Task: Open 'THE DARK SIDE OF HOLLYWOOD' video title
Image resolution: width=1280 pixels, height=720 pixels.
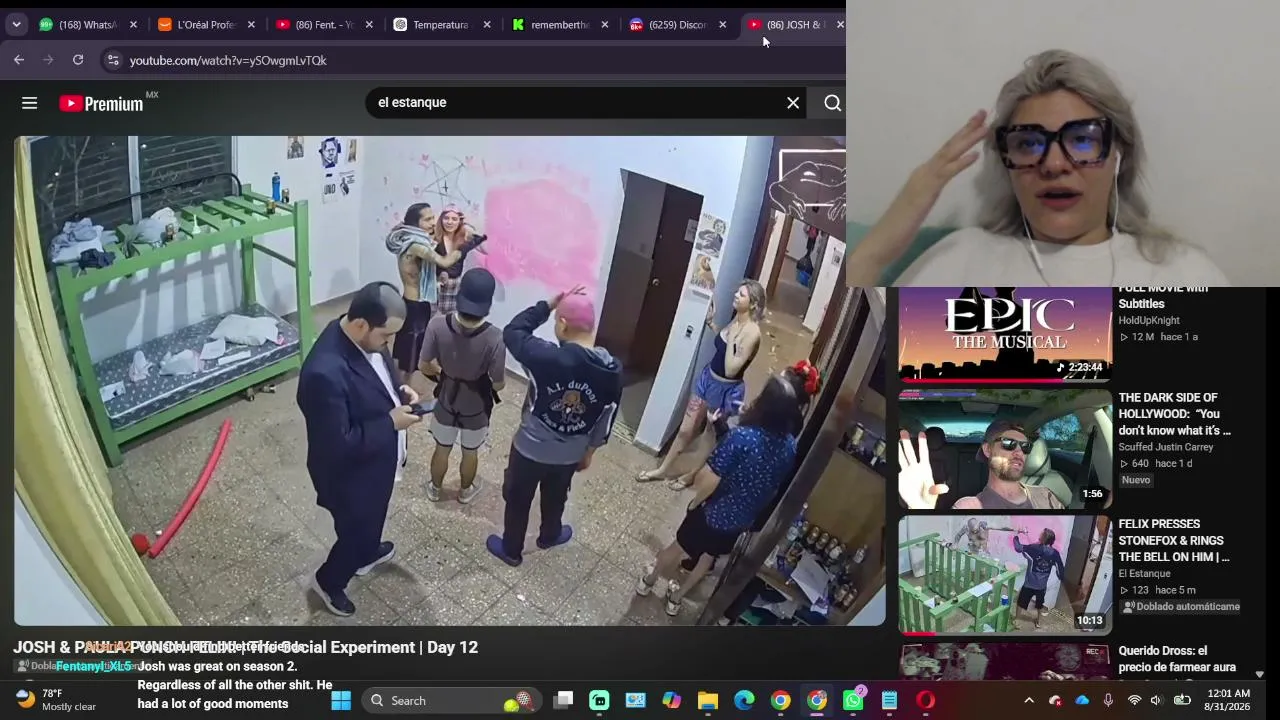Action: click(x=1174, y=414)
